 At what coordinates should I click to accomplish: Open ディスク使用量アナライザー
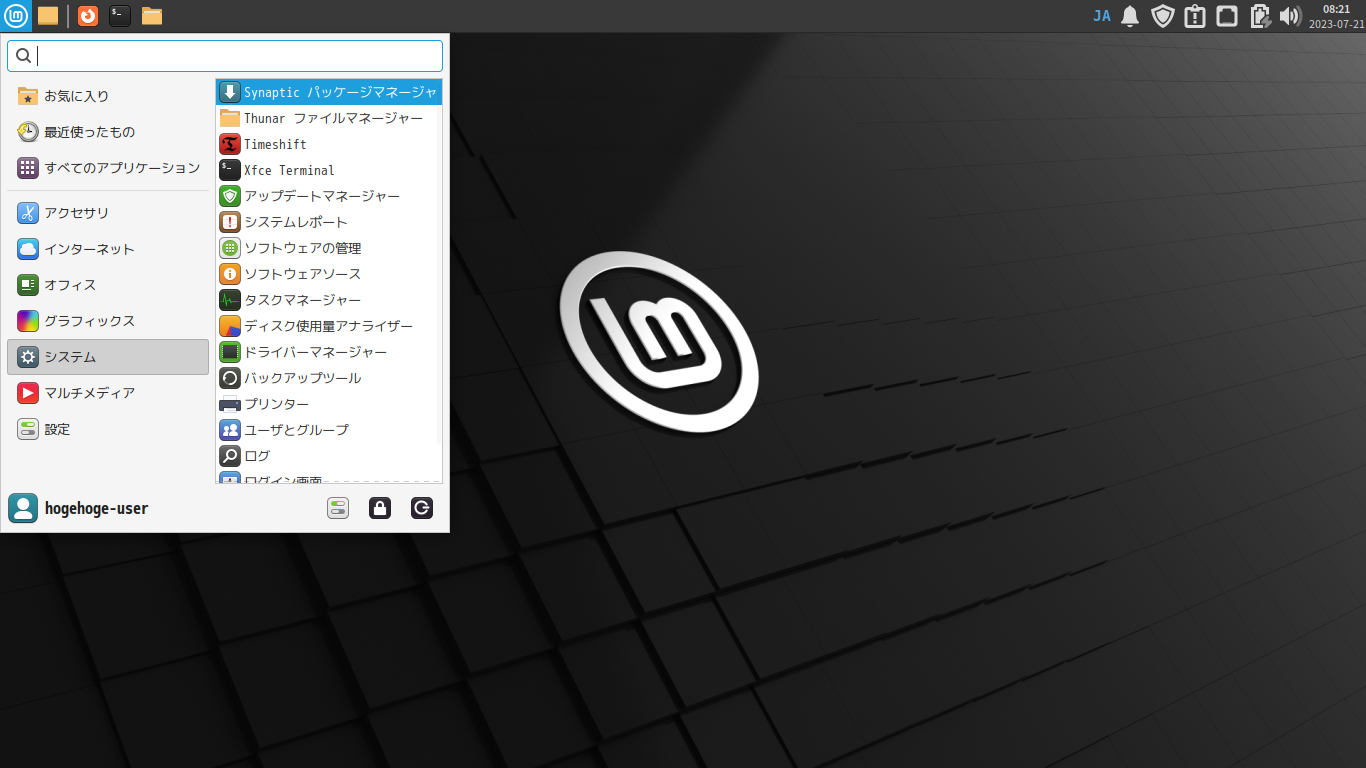(x=329, y=326)
